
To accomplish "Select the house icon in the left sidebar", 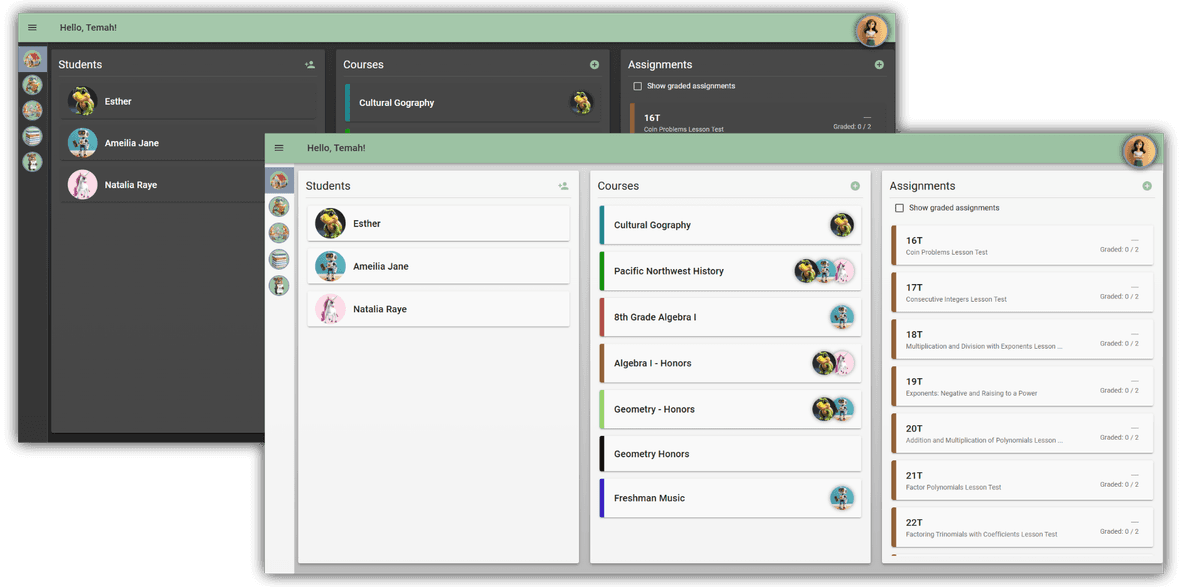I will pyautogui.click(x=278, y=182).
